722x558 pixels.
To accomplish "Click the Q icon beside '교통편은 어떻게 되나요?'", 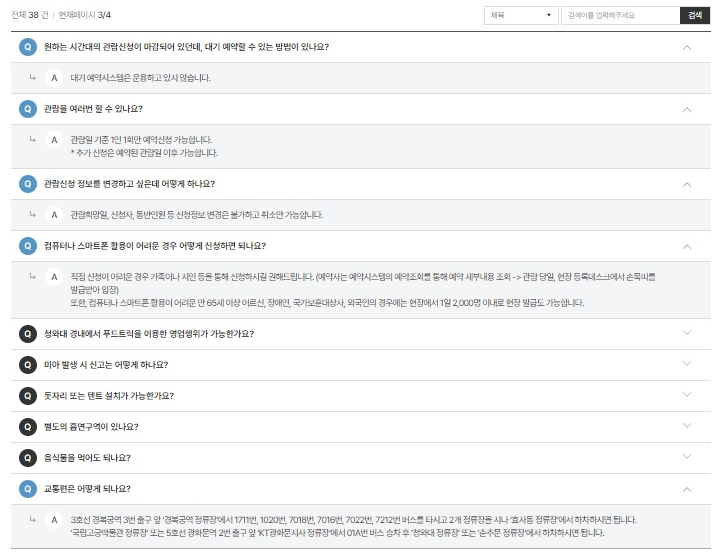I will pyautogui.click(x=28, y=489).
